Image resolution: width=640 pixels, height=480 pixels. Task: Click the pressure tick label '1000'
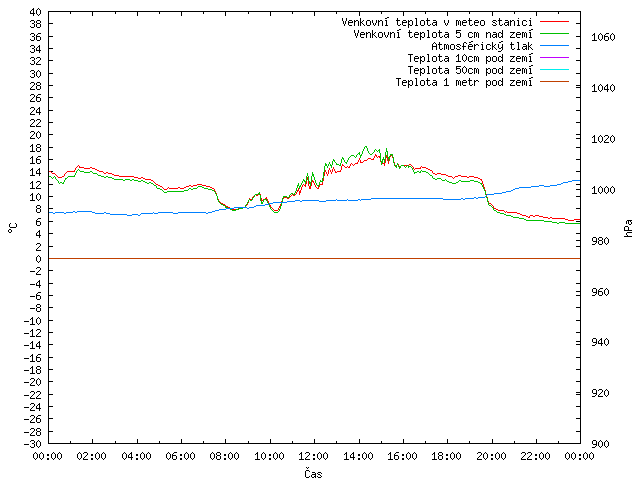click(603, 190)
